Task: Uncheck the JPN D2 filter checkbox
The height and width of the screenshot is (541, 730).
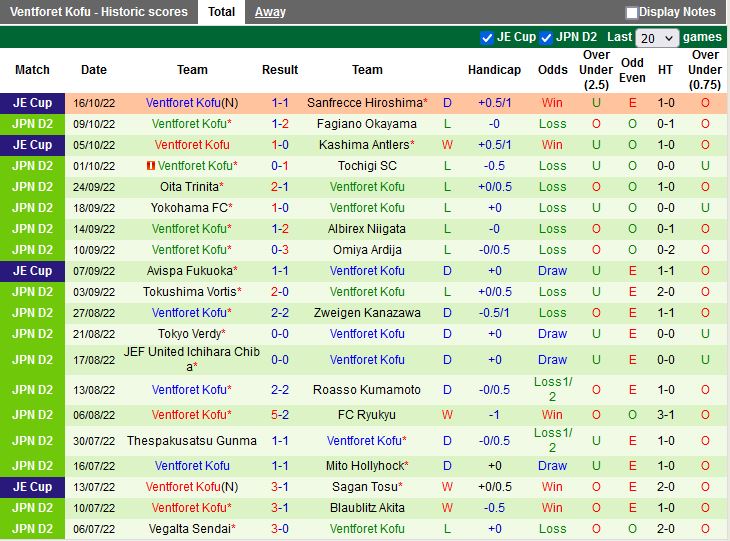Action: 546,38
